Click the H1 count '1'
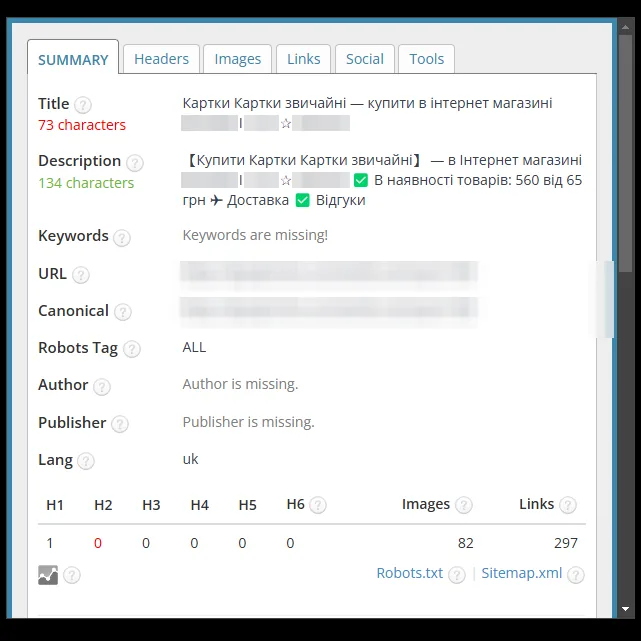This screenshot has height=641, width=641. pos(49,543)
